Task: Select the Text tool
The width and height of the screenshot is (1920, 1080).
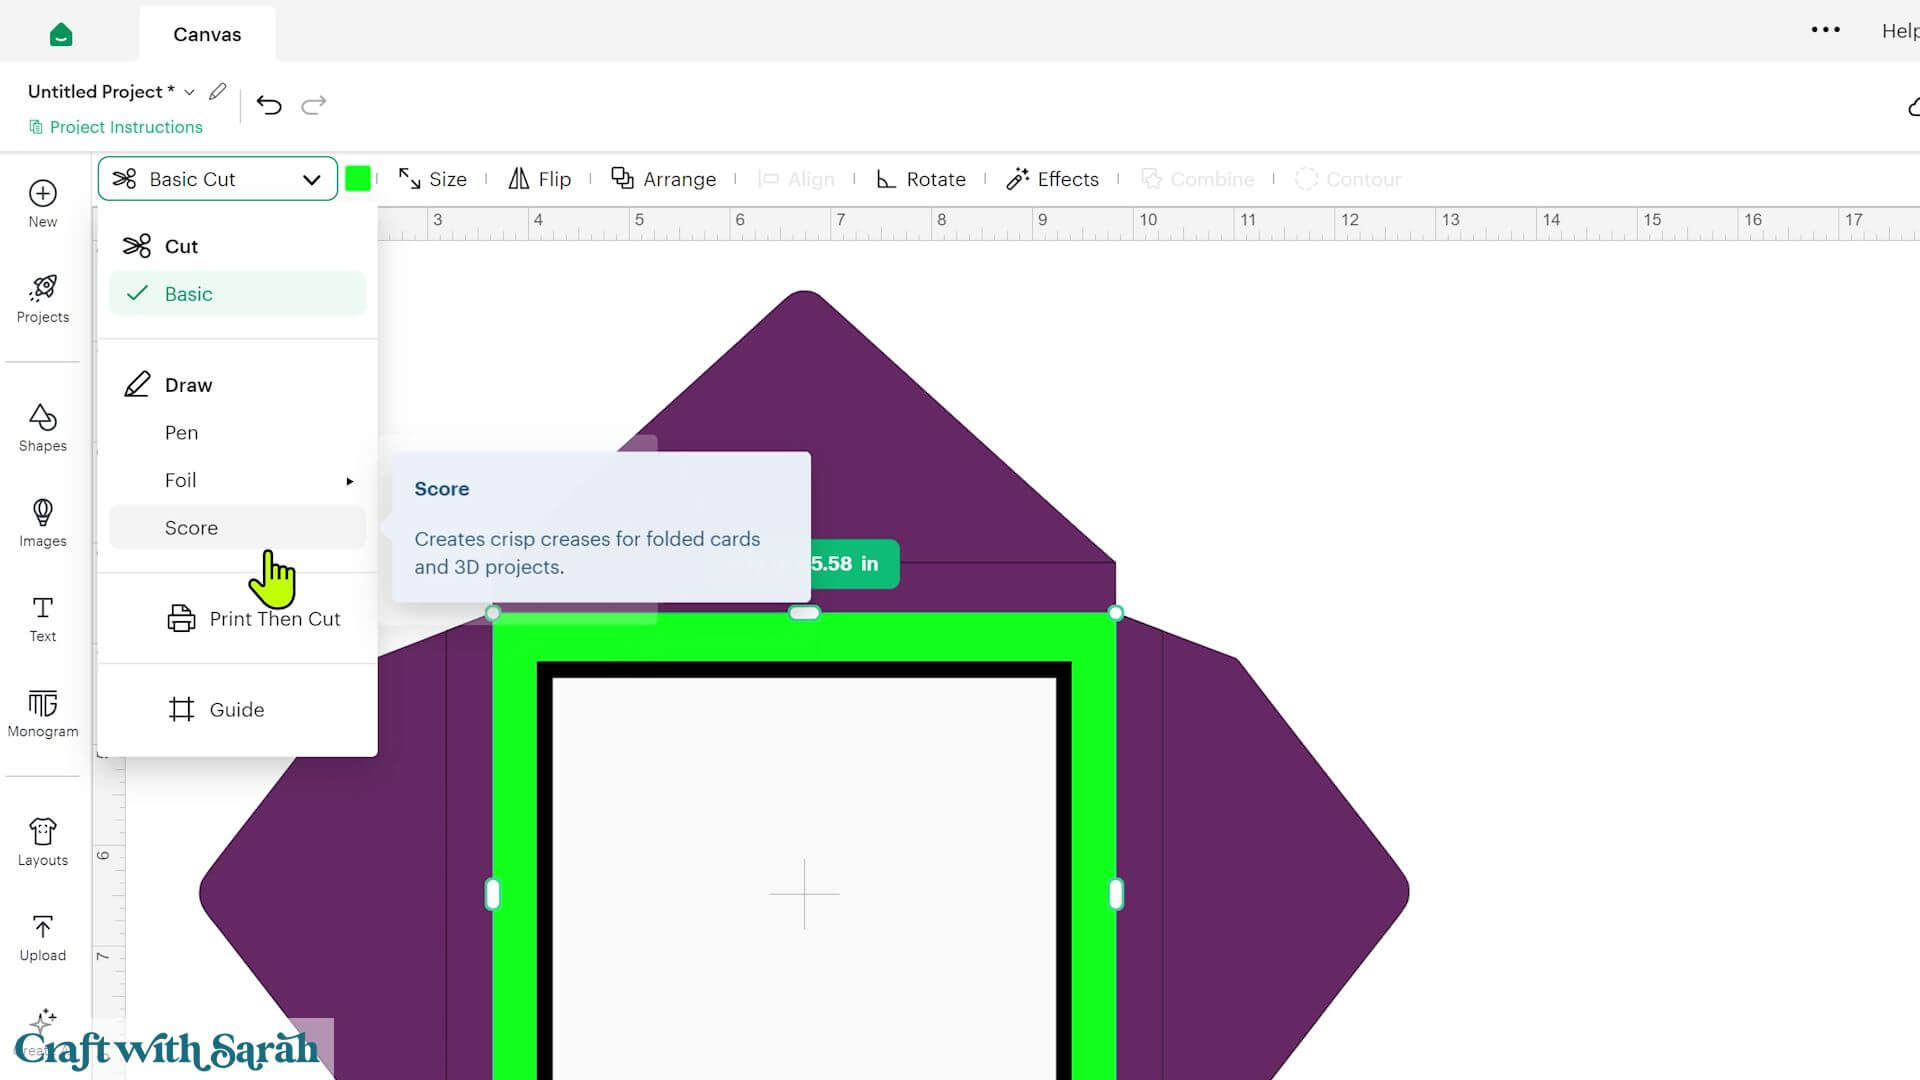Action: (43, 619)
